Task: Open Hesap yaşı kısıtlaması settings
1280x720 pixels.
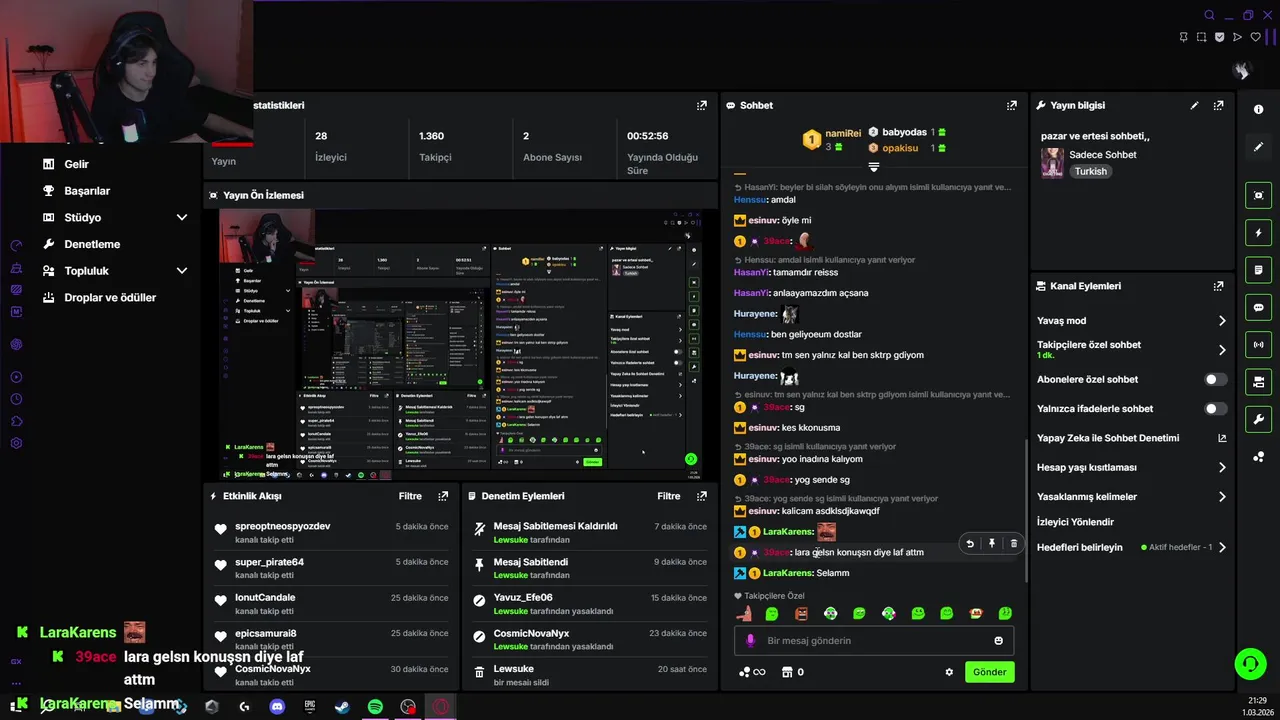Action: click(1221, 467)
